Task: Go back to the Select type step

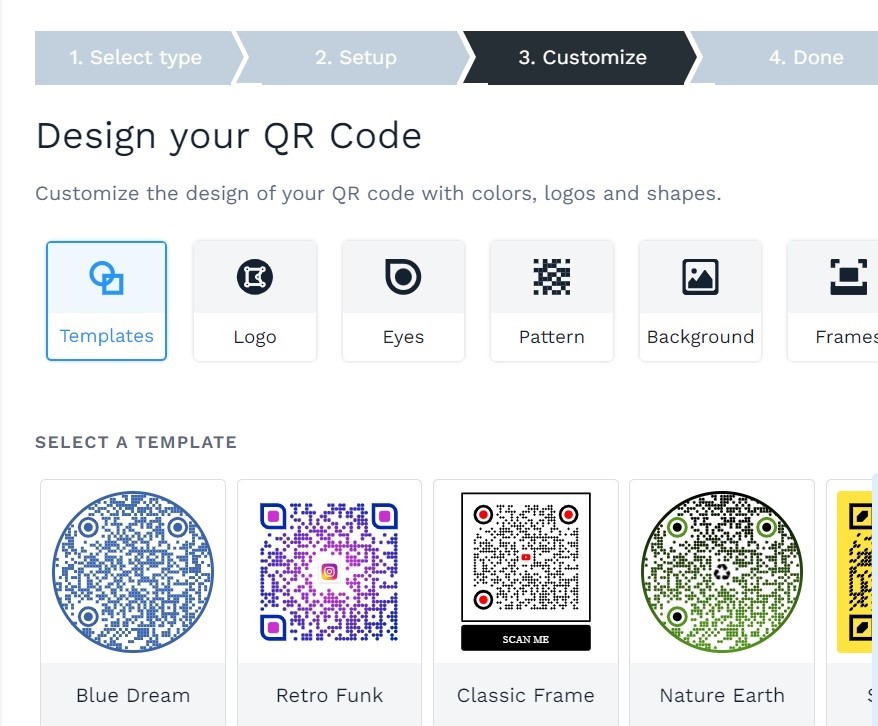Action: tap(135, 57)
